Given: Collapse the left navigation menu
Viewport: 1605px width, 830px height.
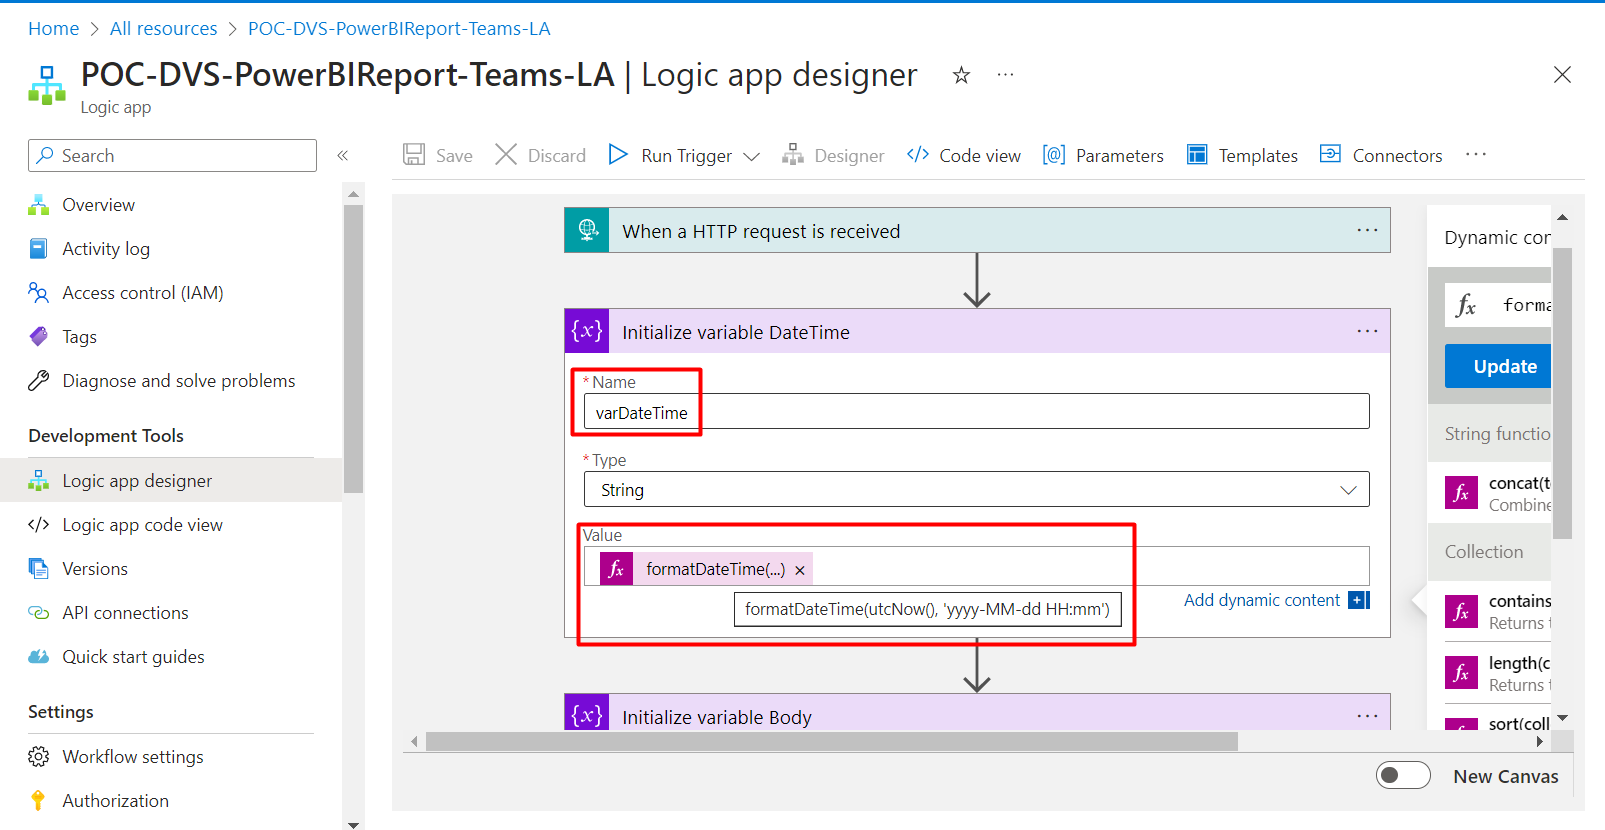Looking at the screenshot, I should click(x=342, y=155).
